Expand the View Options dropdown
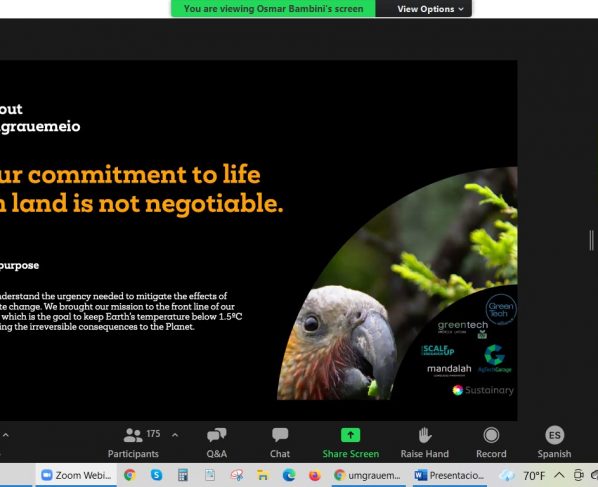This screenshot has width=598, height=487. (430, 9)
